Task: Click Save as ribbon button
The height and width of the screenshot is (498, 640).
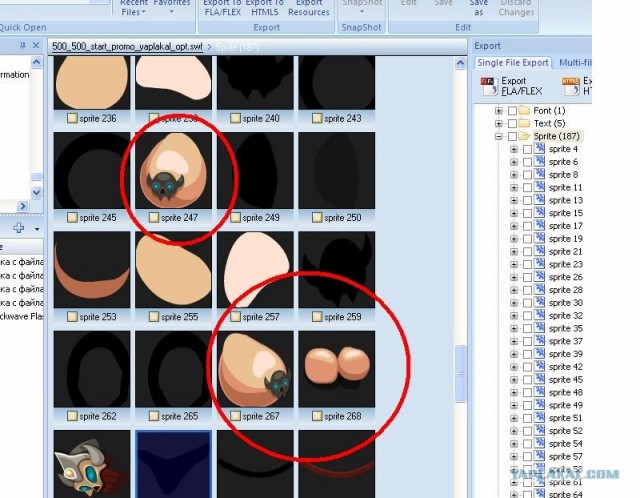Action: [x=478, y=7]
